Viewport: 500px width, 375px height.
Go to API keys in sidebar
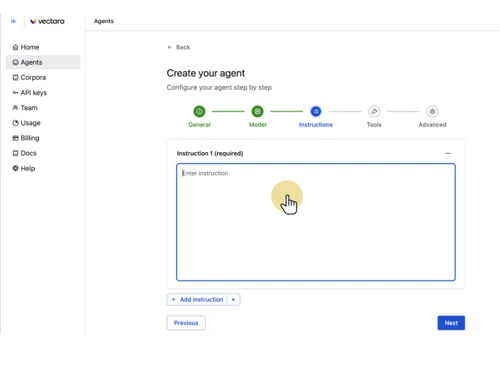coord(43,93)
